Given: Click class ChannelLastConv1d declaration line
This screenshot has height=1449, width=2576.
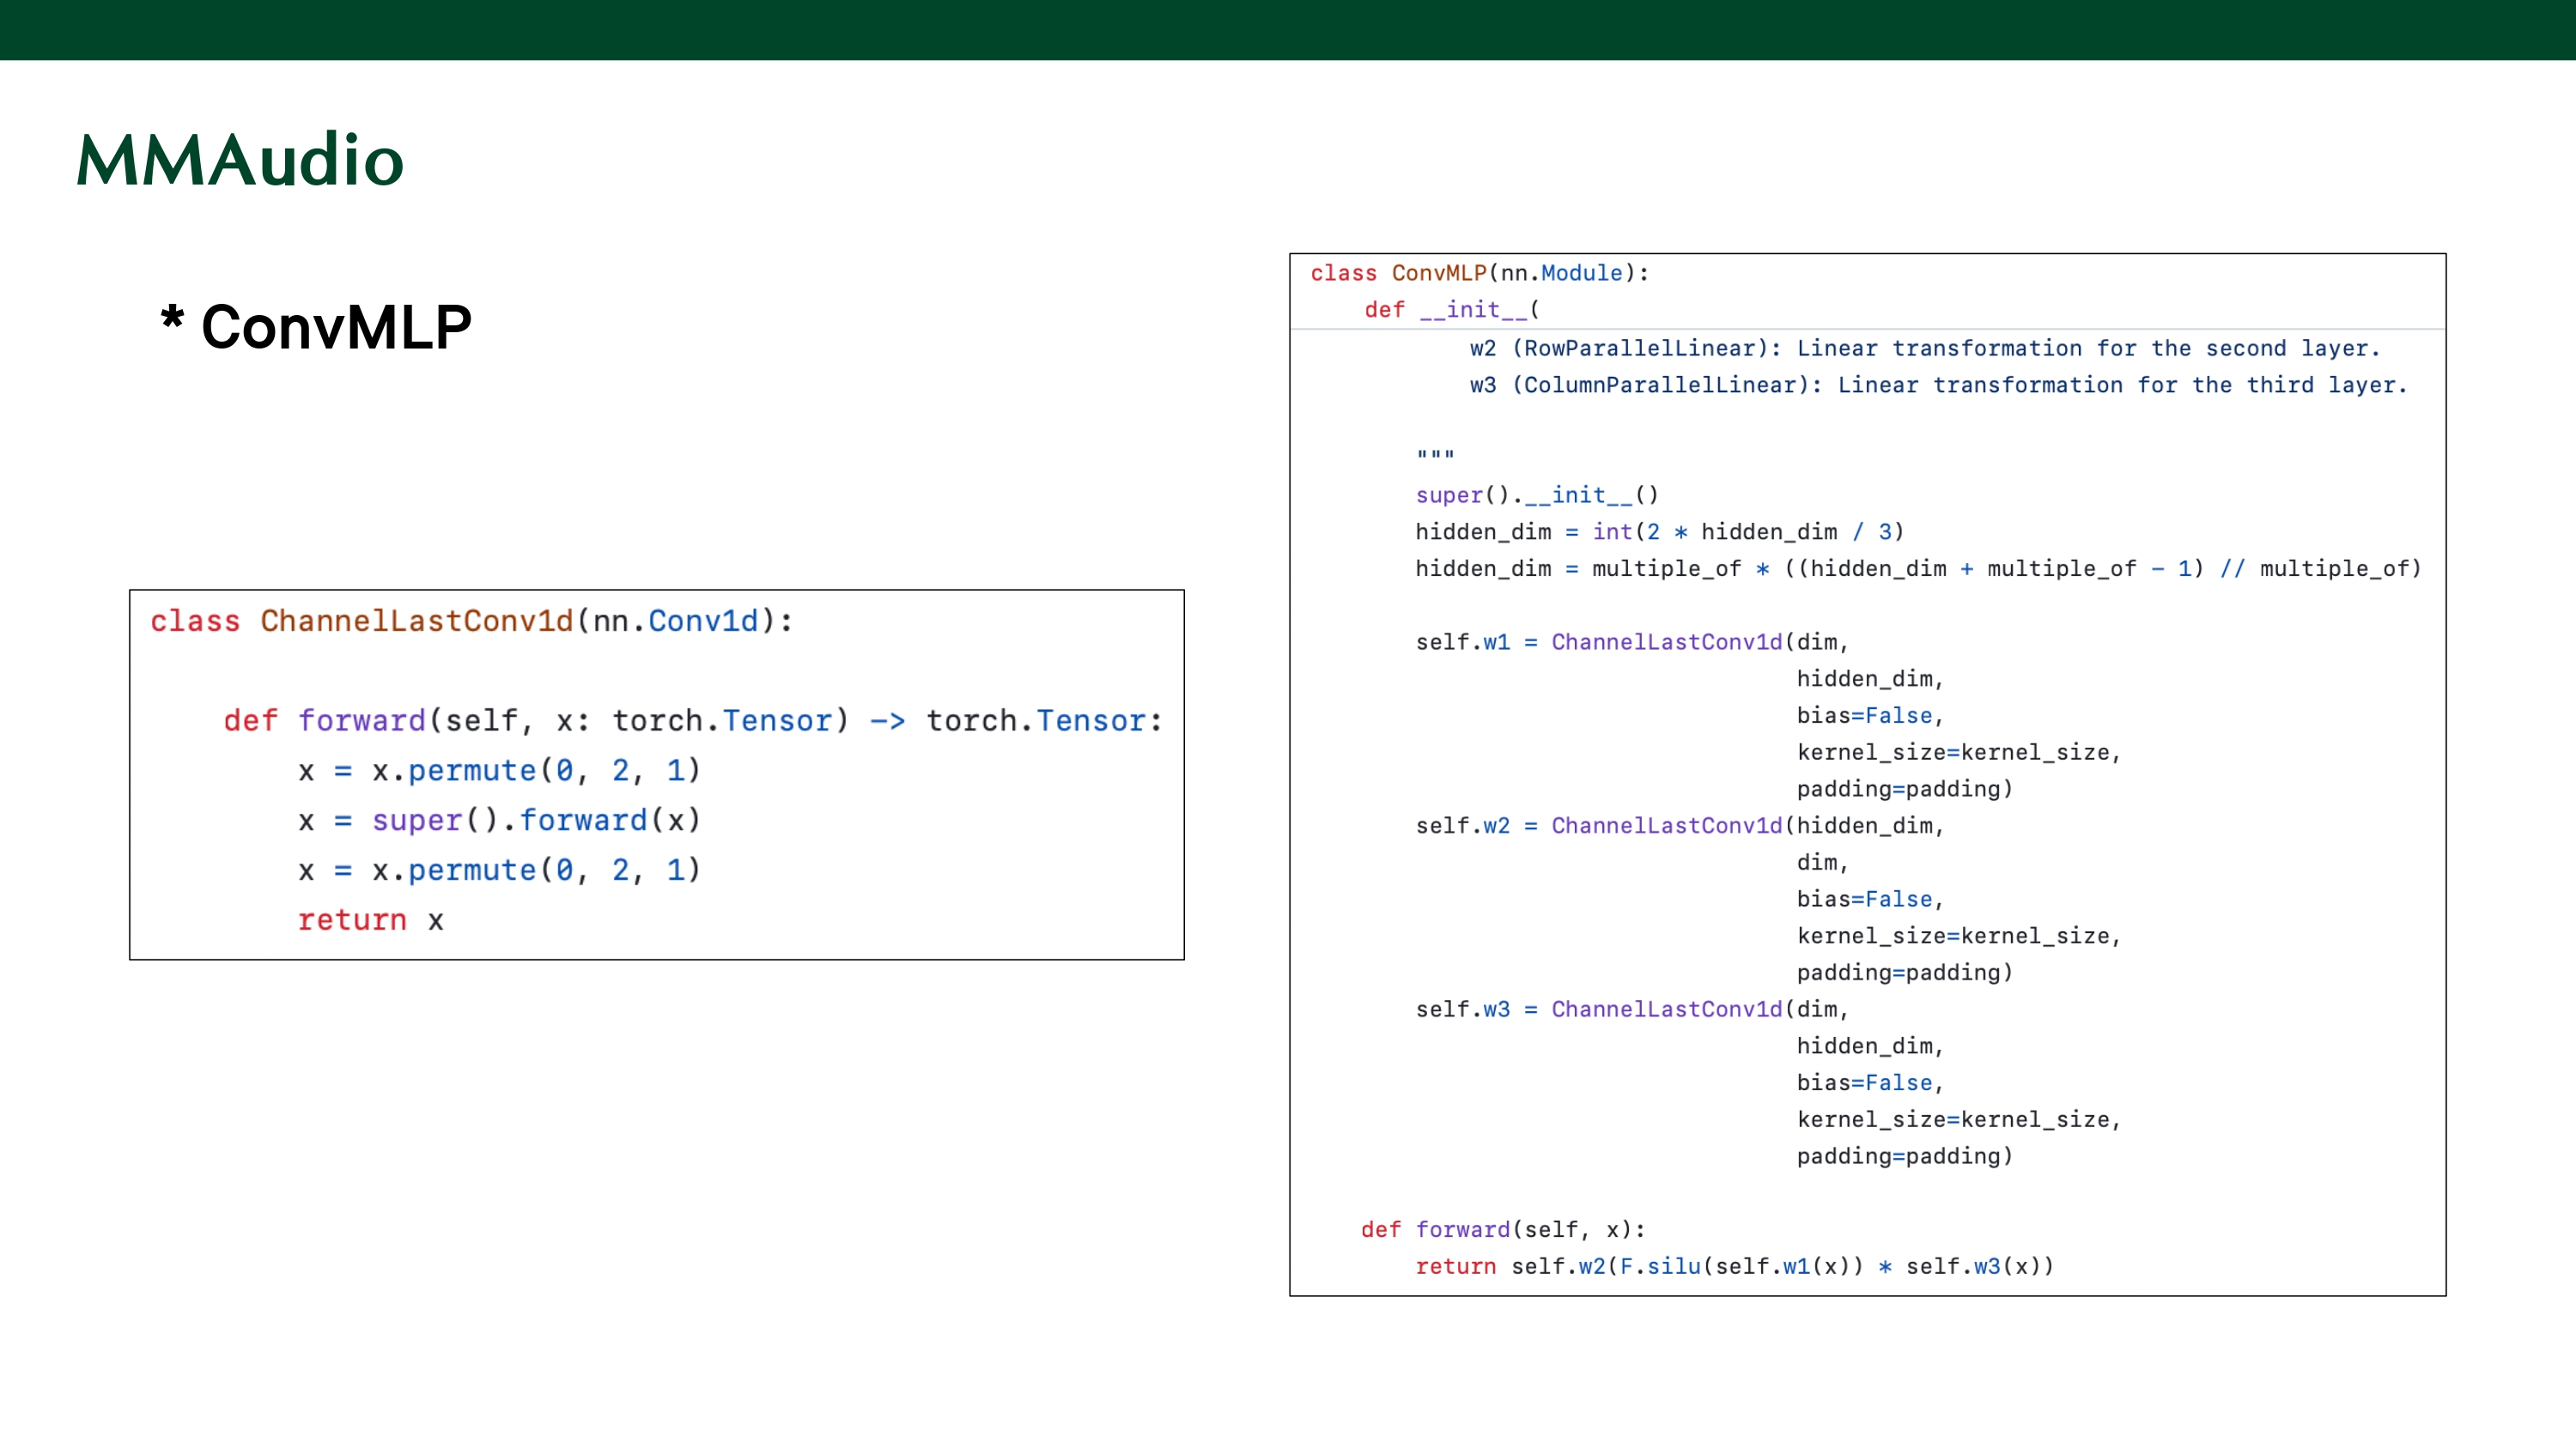Looking at the screenshot, I should (471, 621).
